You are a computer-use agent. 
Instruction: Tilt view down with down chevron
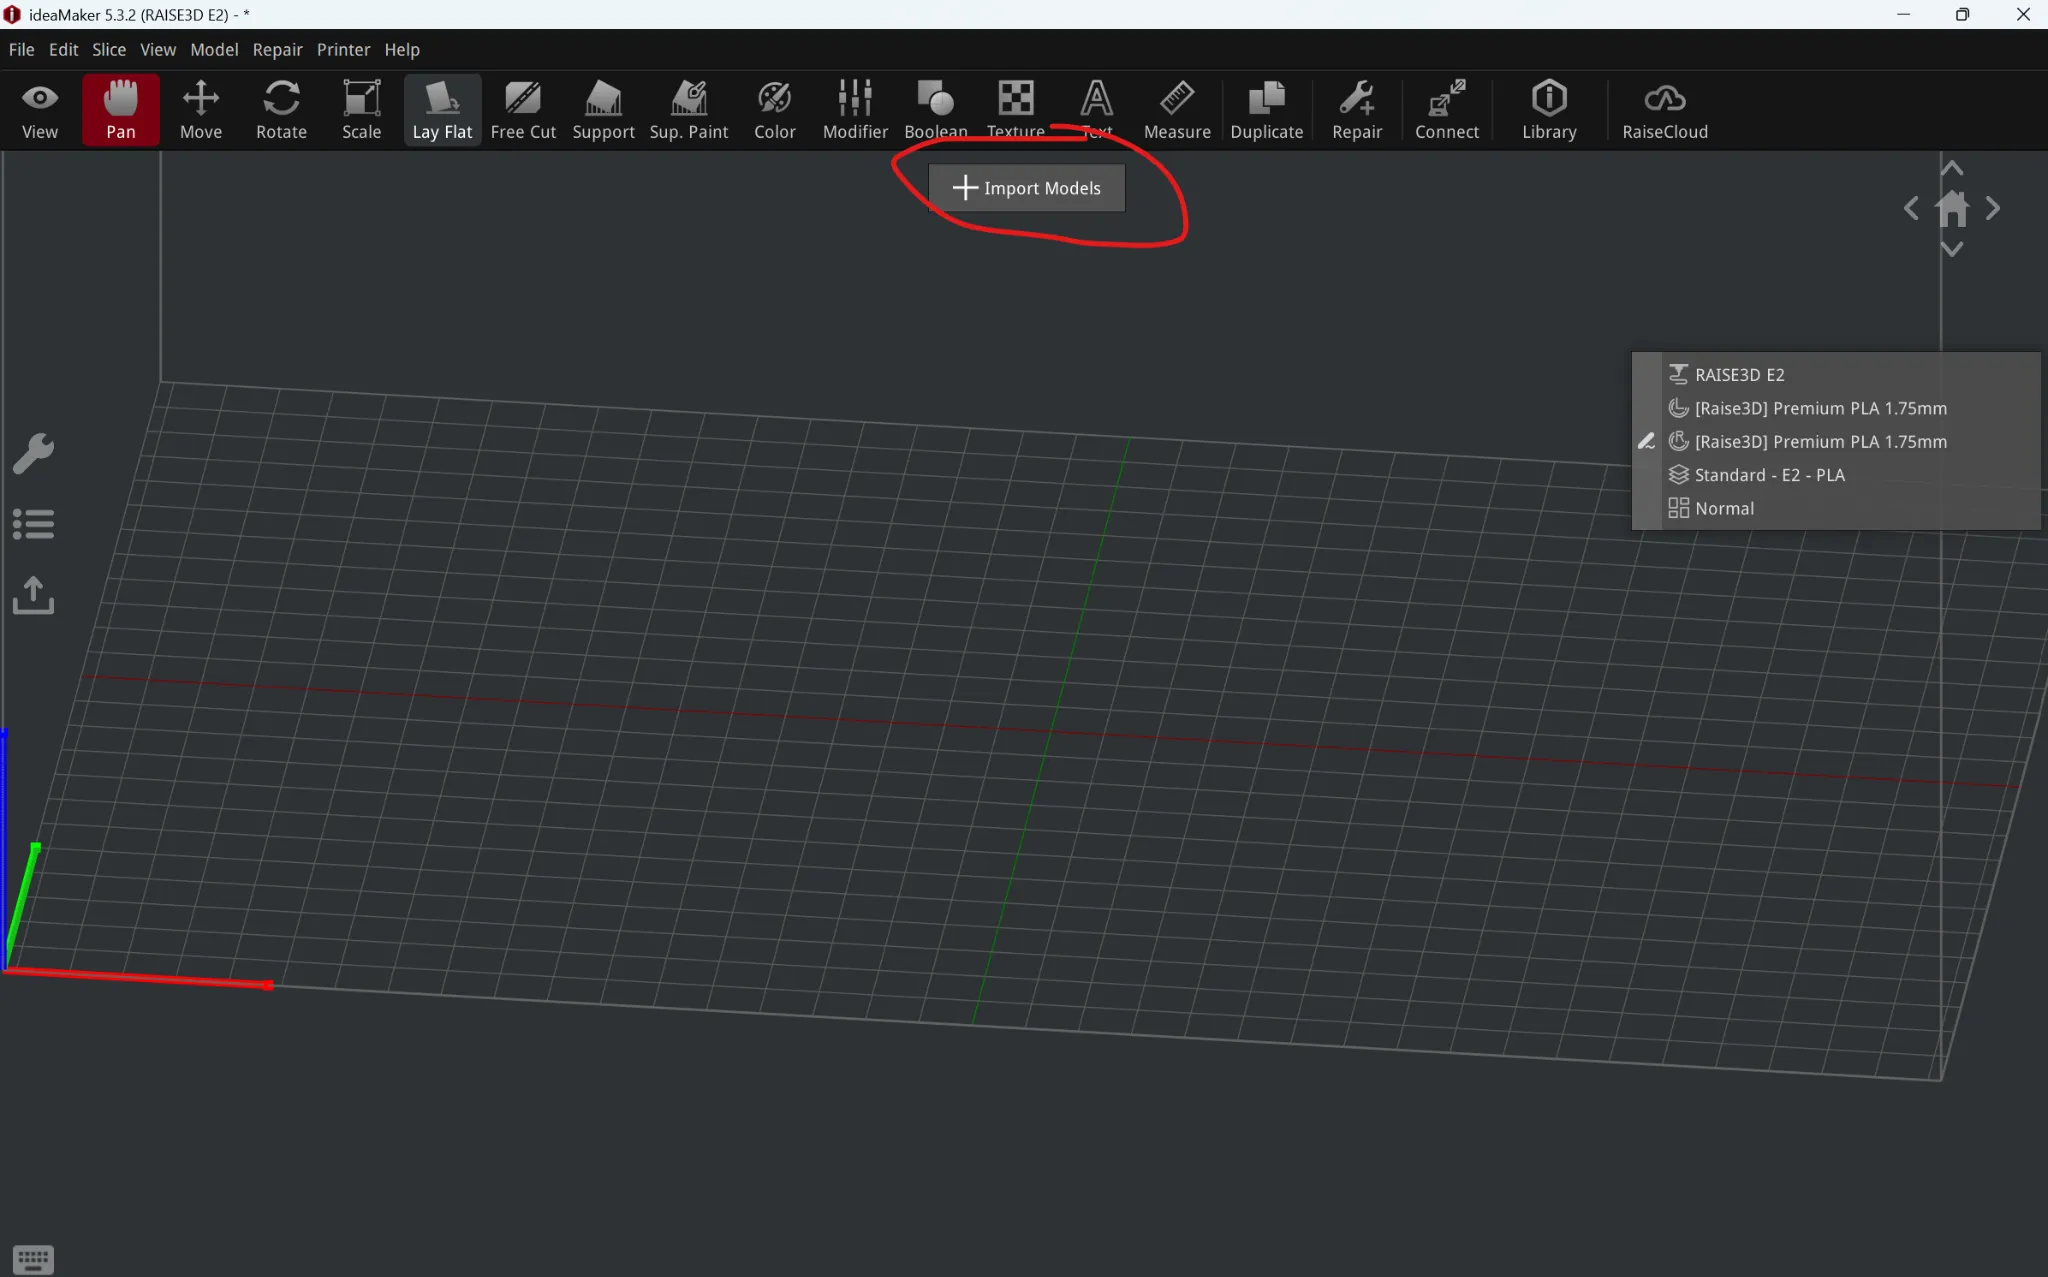(x=1952, y=249)
